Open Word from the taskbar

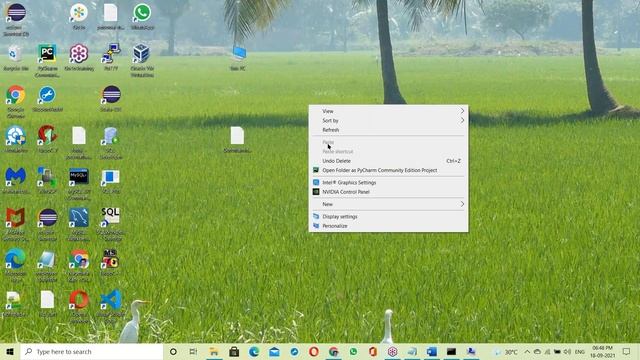(x=431, y=351)
